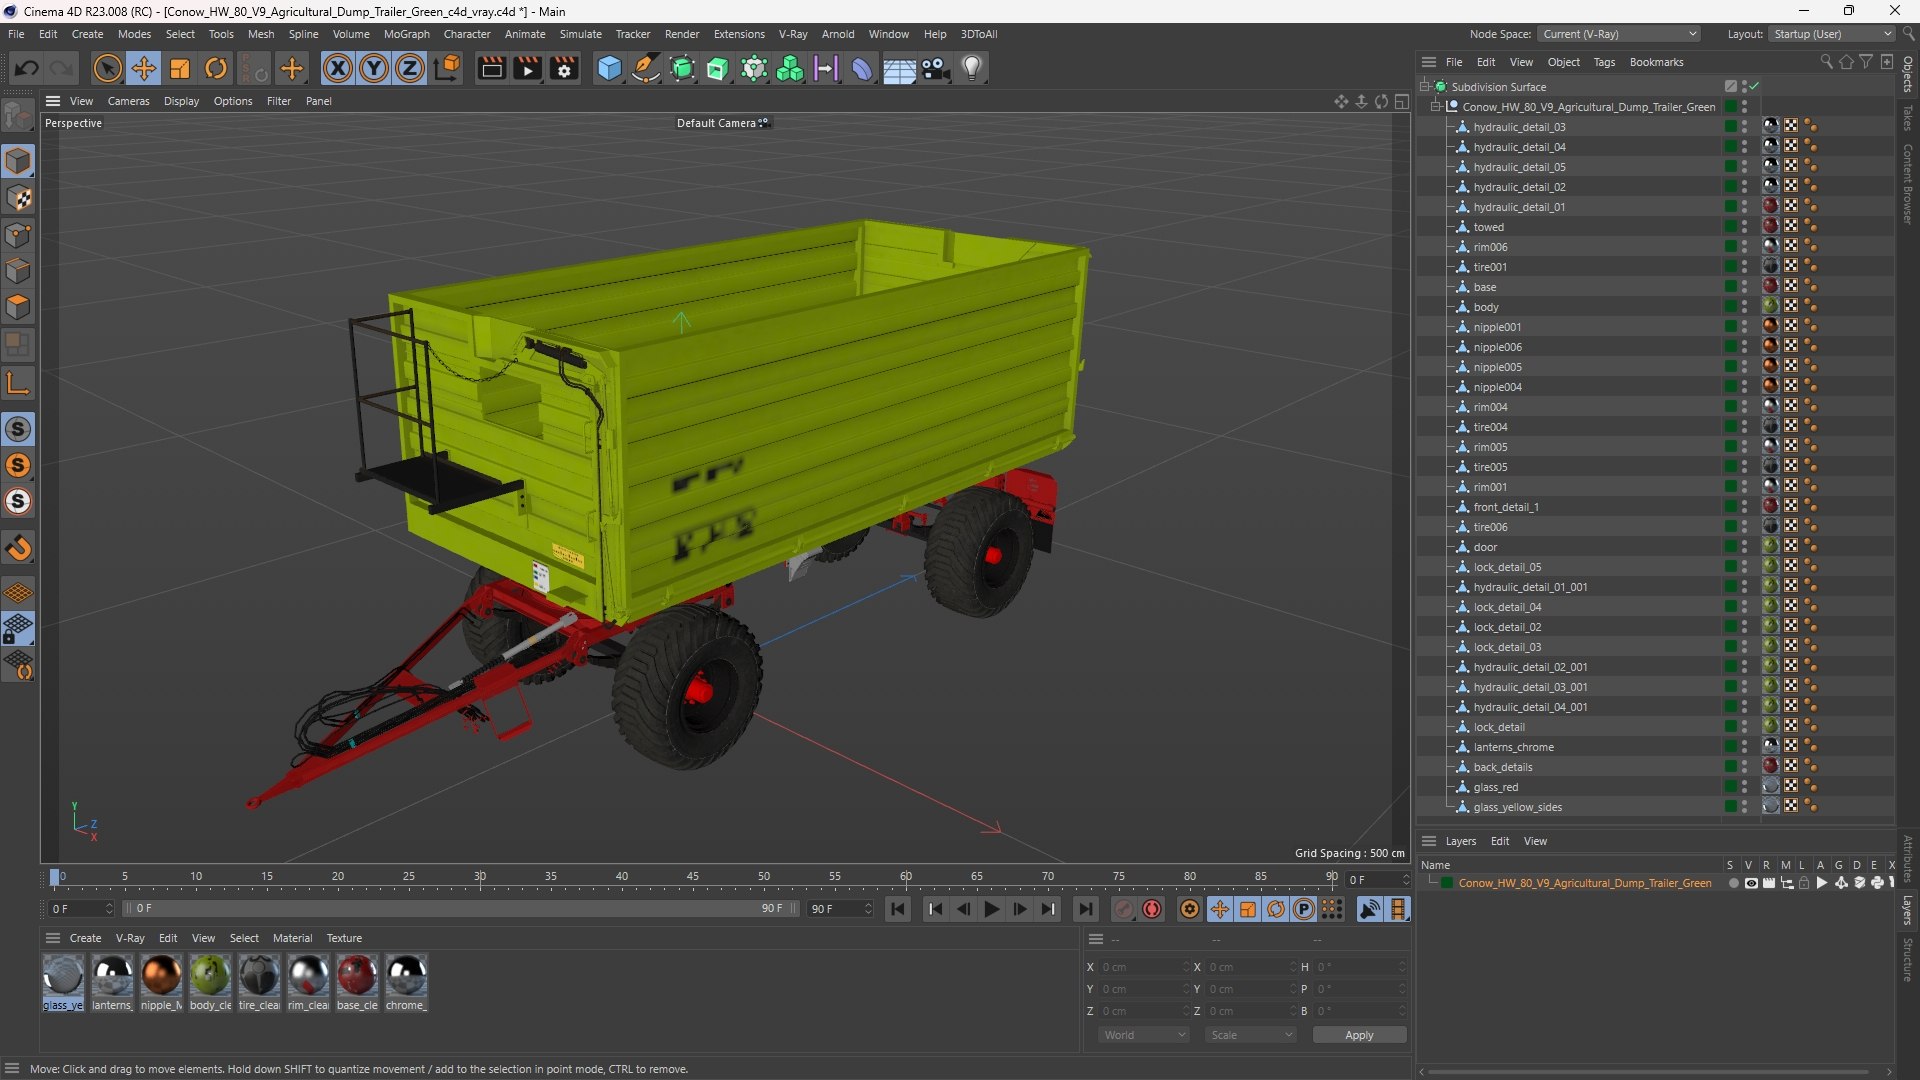Make Editable icon in left toolbar
This screenshot has width=1920, height=1080.
pos(18,117)
